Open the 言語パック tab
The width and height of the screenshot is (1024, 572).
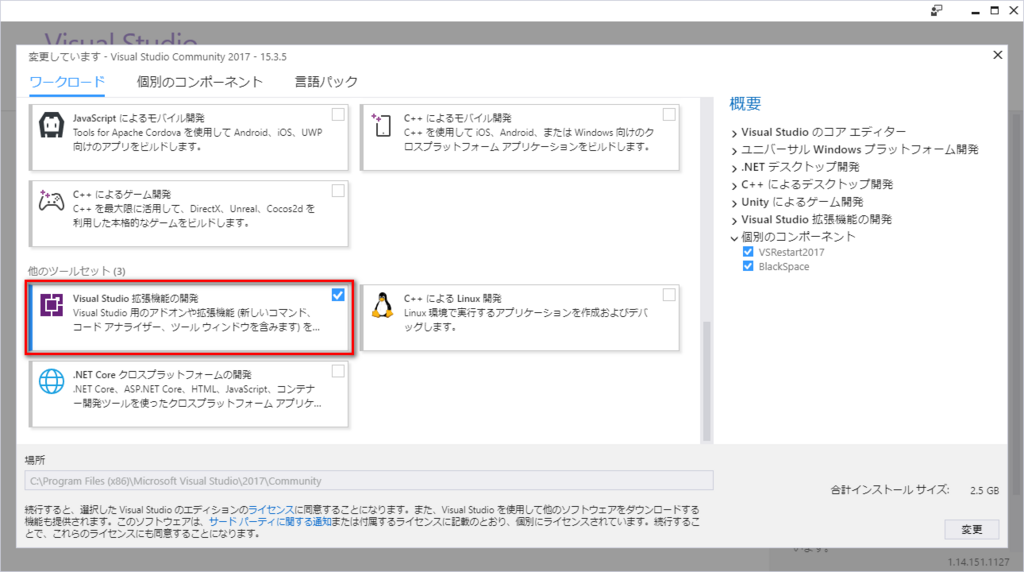click(326, 82)
